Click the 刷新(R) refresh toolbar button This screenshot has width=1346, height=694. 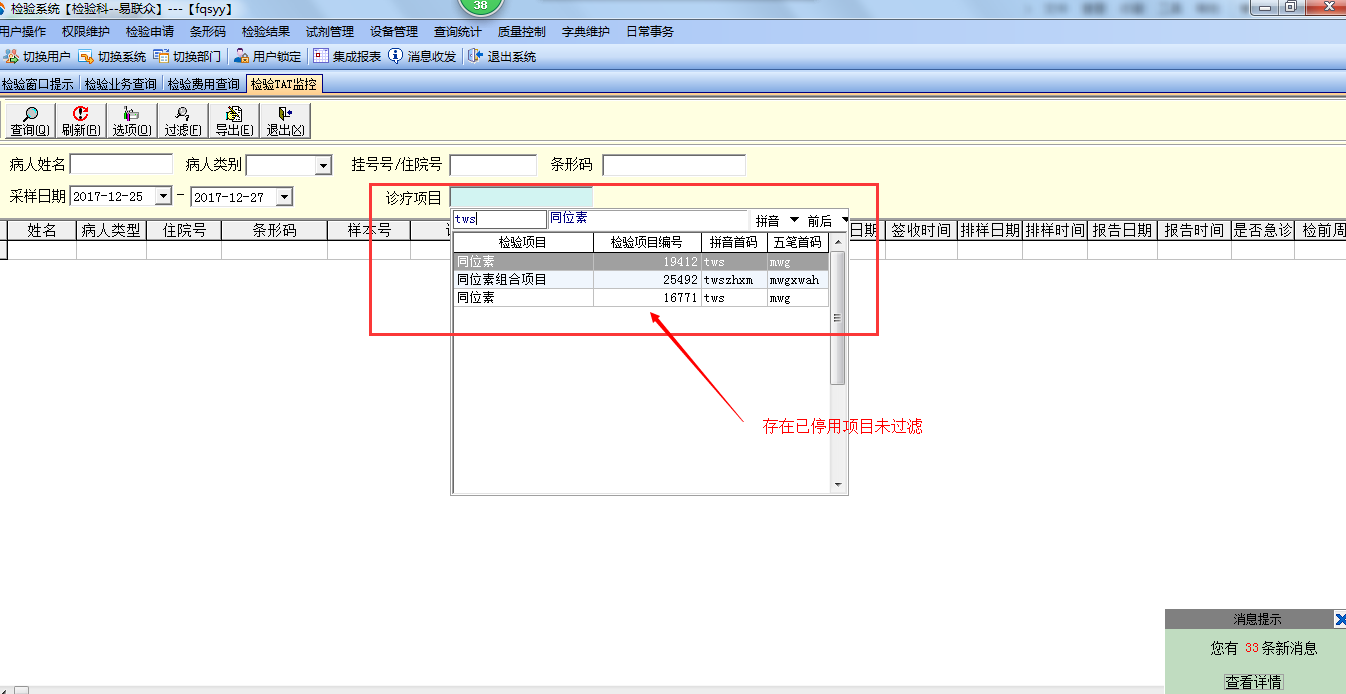[x=81, y=121]
